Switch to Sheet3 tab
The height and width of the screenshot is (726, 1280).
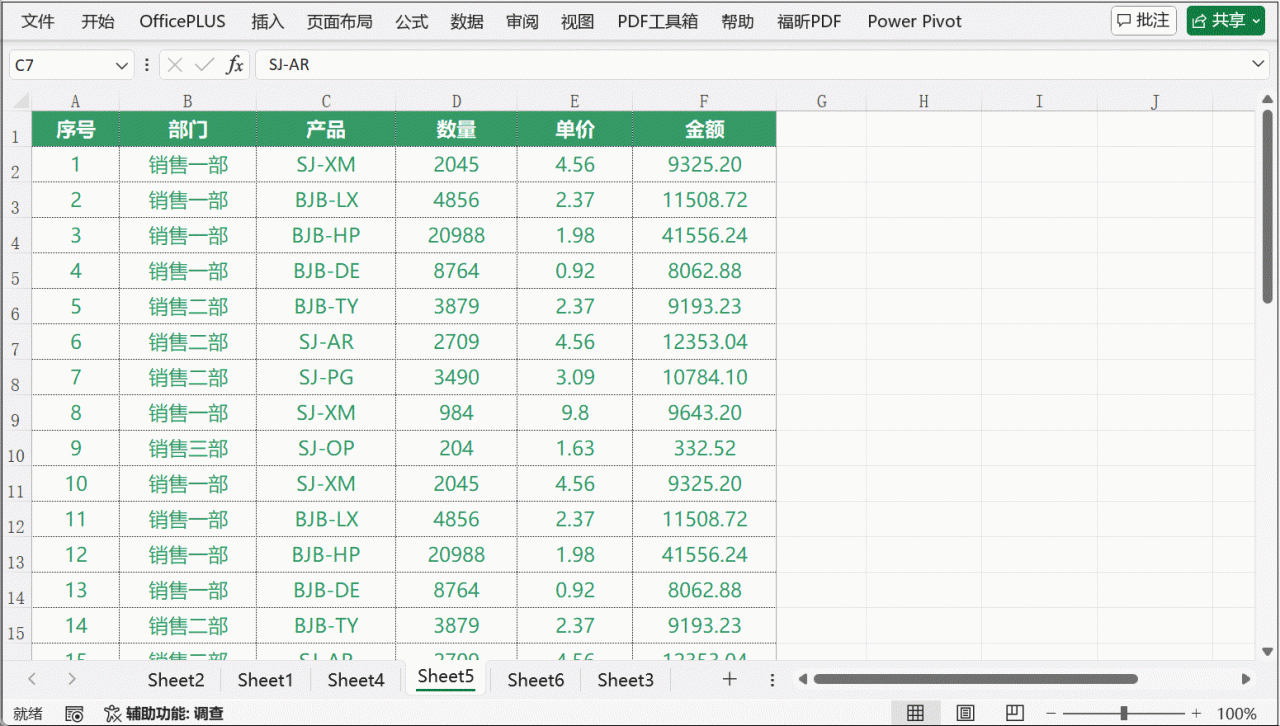pyautogui.click(x=626, y=680)
